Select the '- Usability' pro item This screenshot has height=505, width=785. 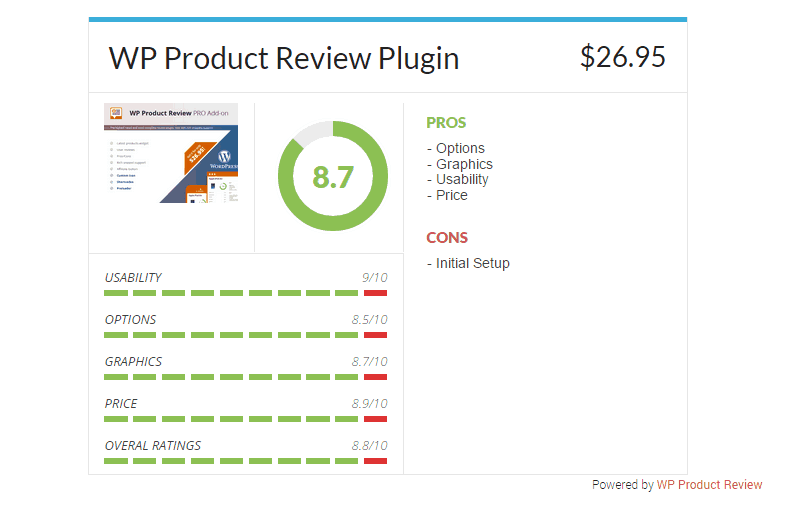click(x=458, y=179)
